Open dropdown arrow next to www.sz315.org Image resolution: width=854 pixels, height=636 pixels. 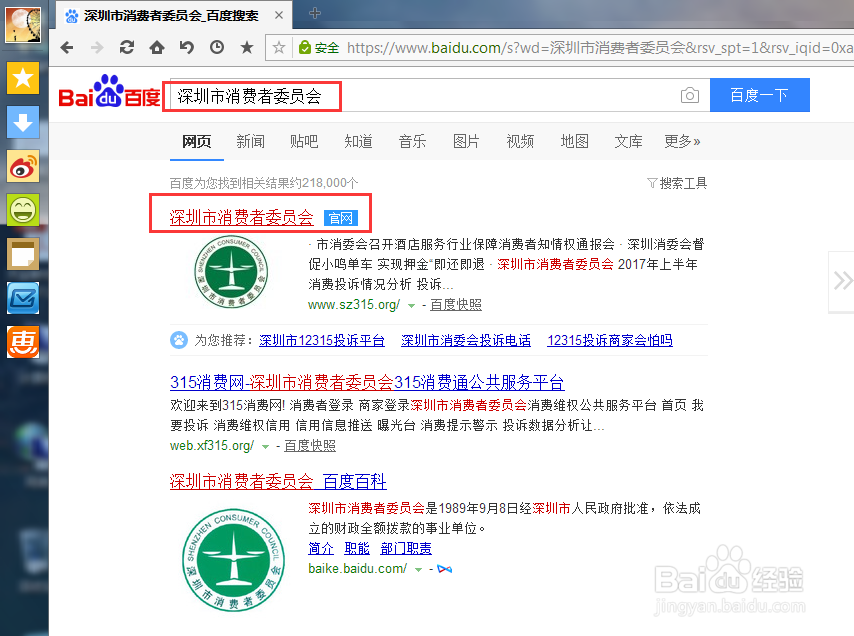tap(411, 305)
